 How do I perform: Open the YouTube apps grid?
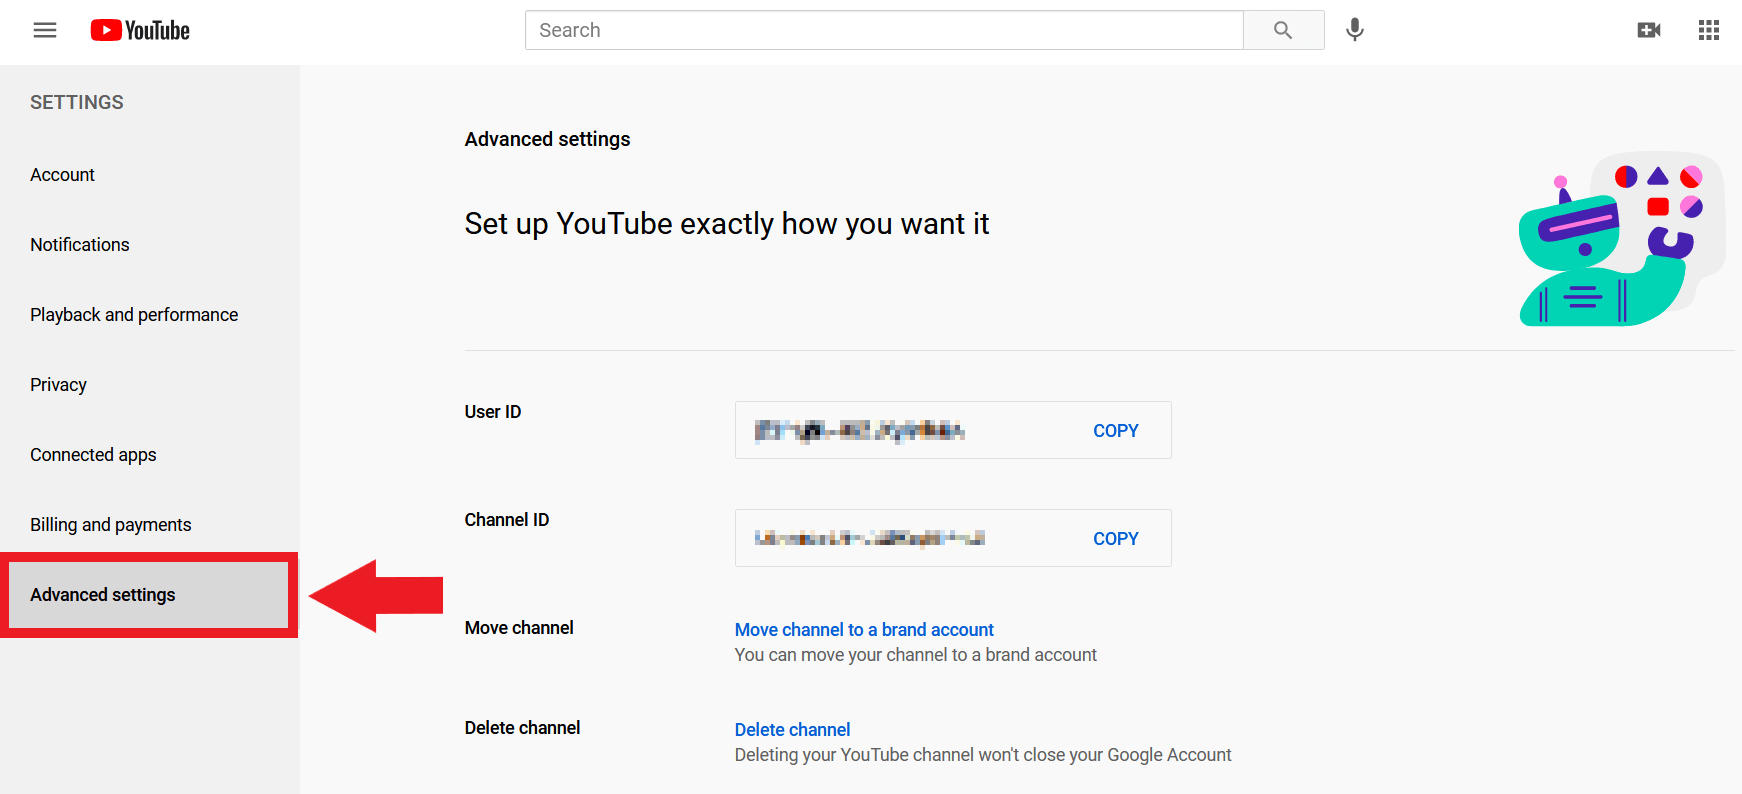pyautogui.click(x=1709, y=30)
